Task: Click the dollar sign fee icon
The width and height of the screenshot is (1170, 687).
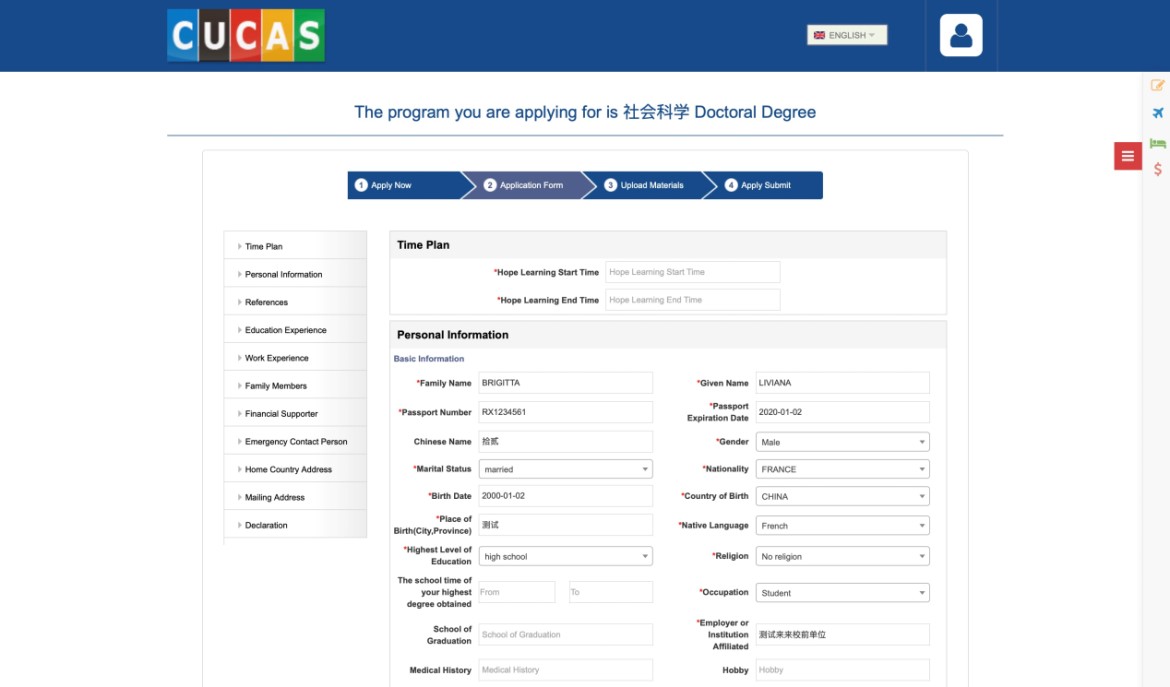Action: coord(1158,169)
